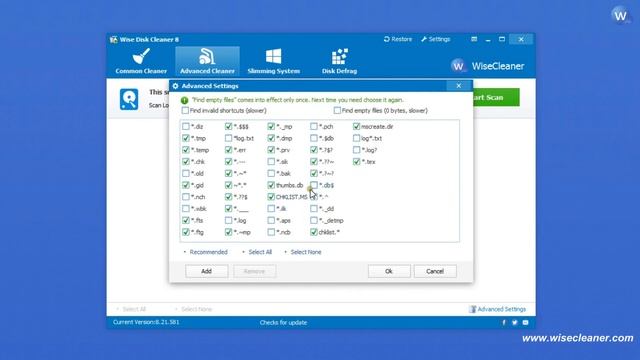Uncheck the *.fts extension

(x=186, y=220)
